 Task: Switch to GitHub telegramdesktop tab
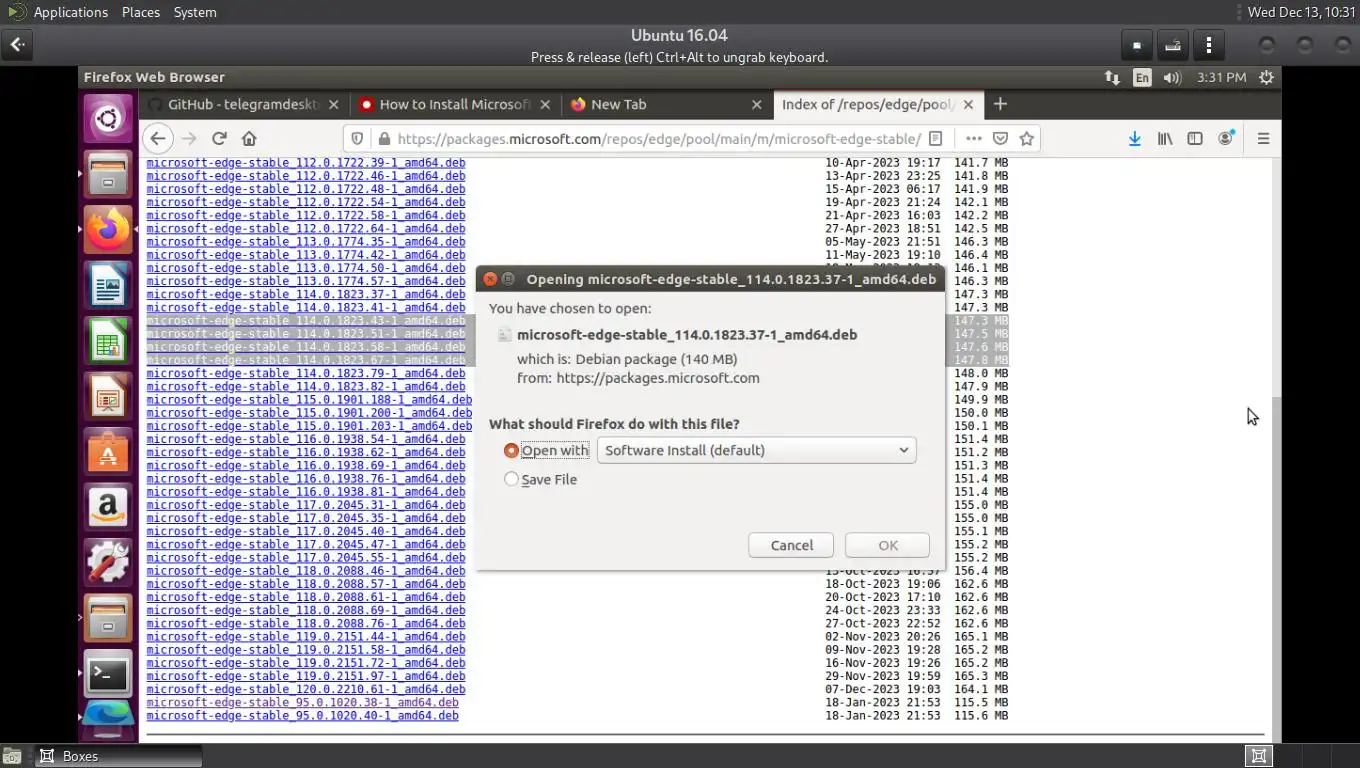tap(243, 104)
